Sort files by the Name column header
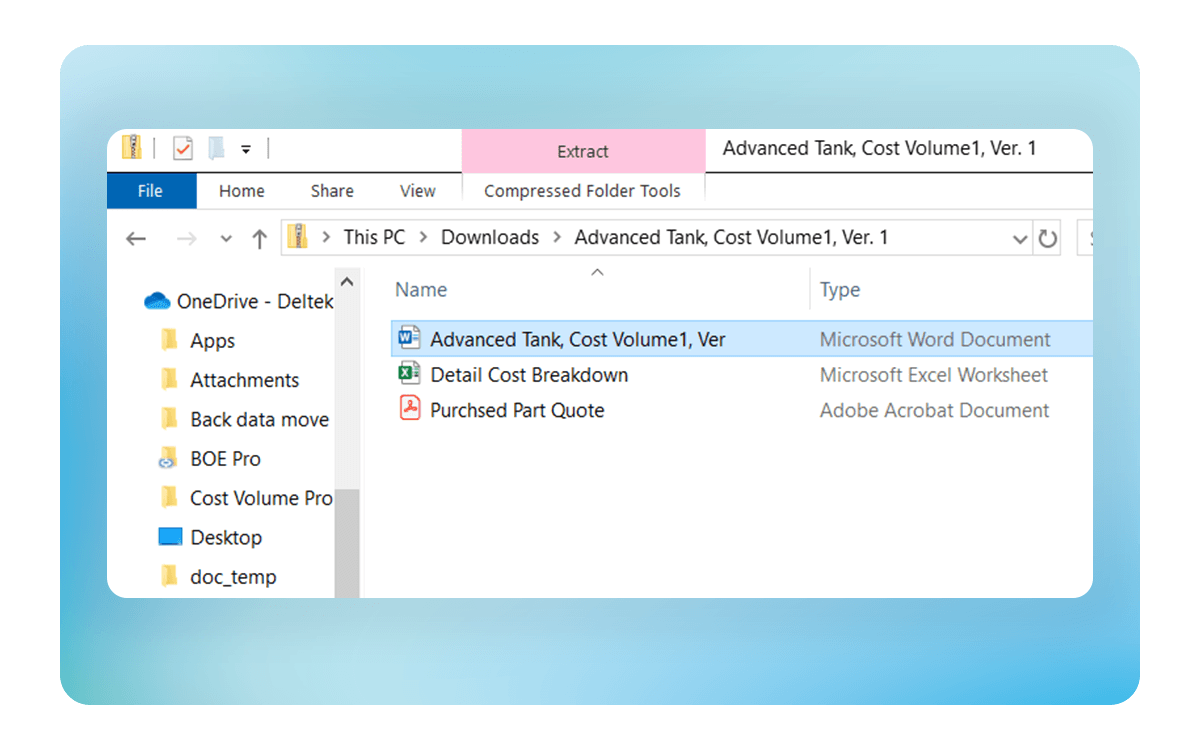 point(421,290)
